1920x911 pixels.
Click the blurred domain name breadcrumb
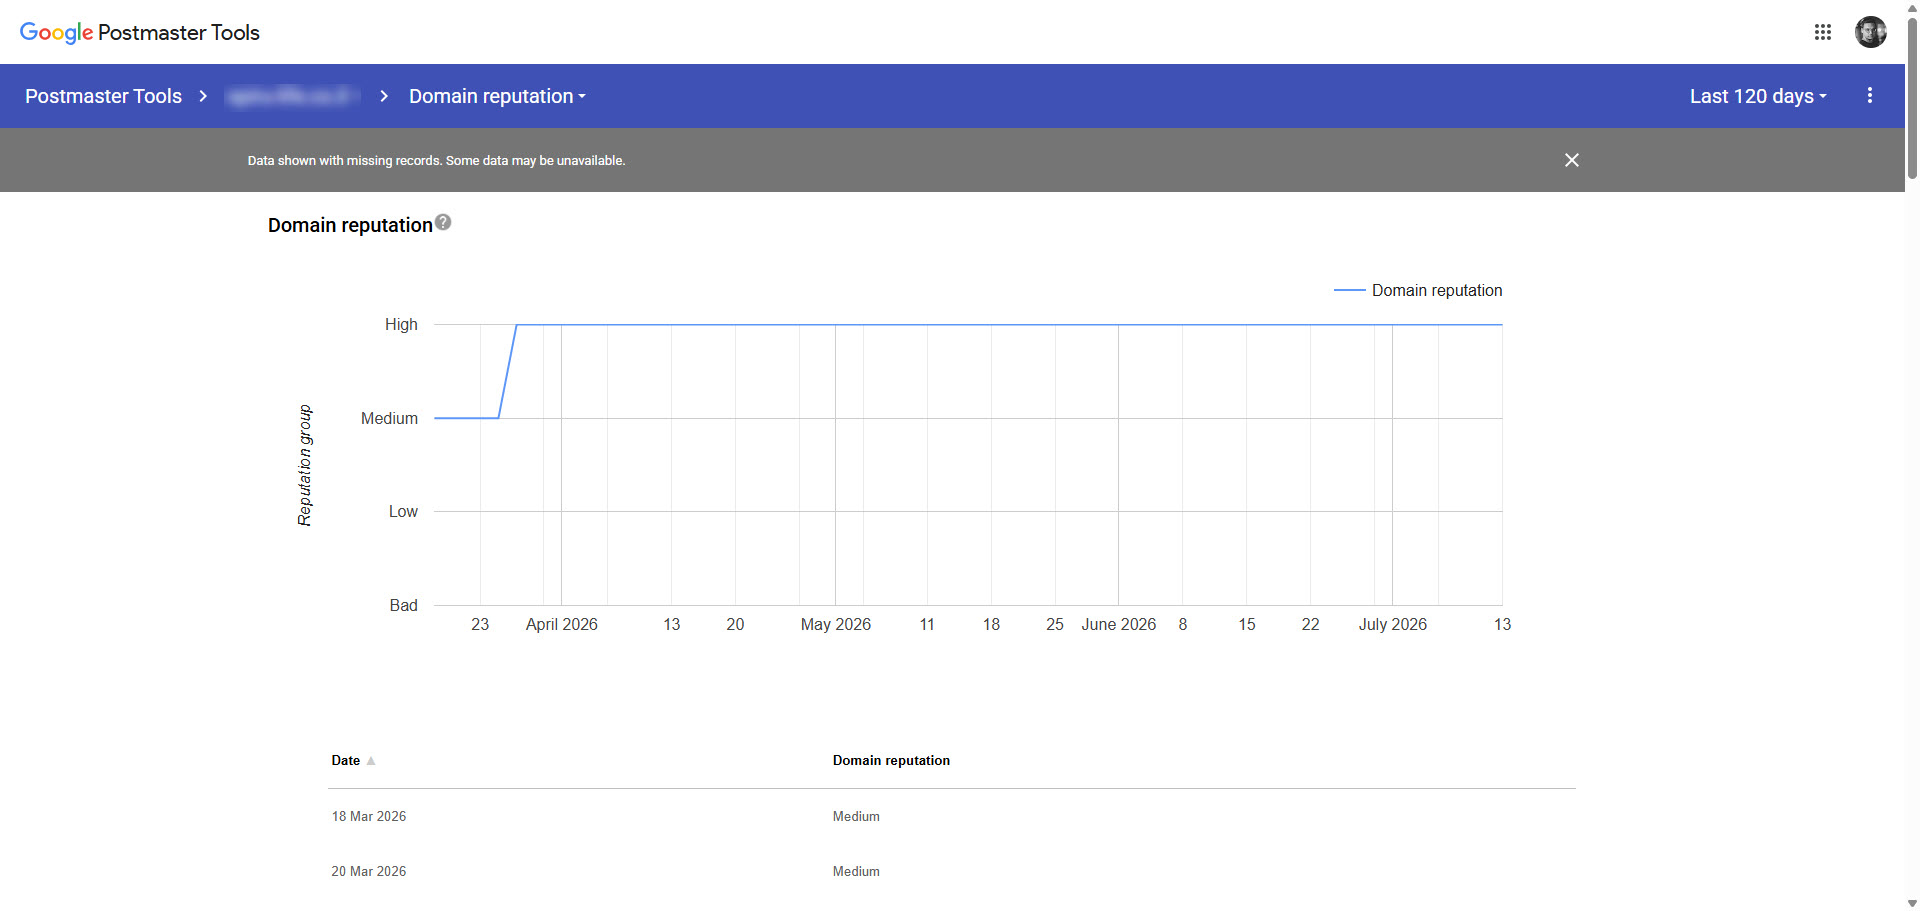tap(292, 96)
